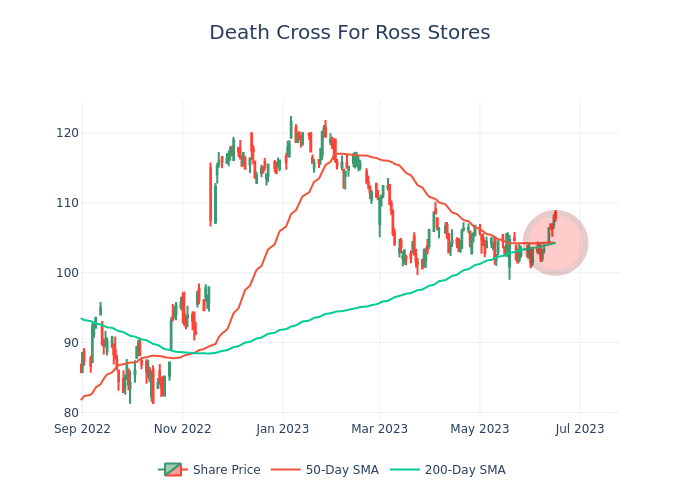Toggle the Share Price legend label
Viewport: 700px width, 500px height.
tap(226, 470)
